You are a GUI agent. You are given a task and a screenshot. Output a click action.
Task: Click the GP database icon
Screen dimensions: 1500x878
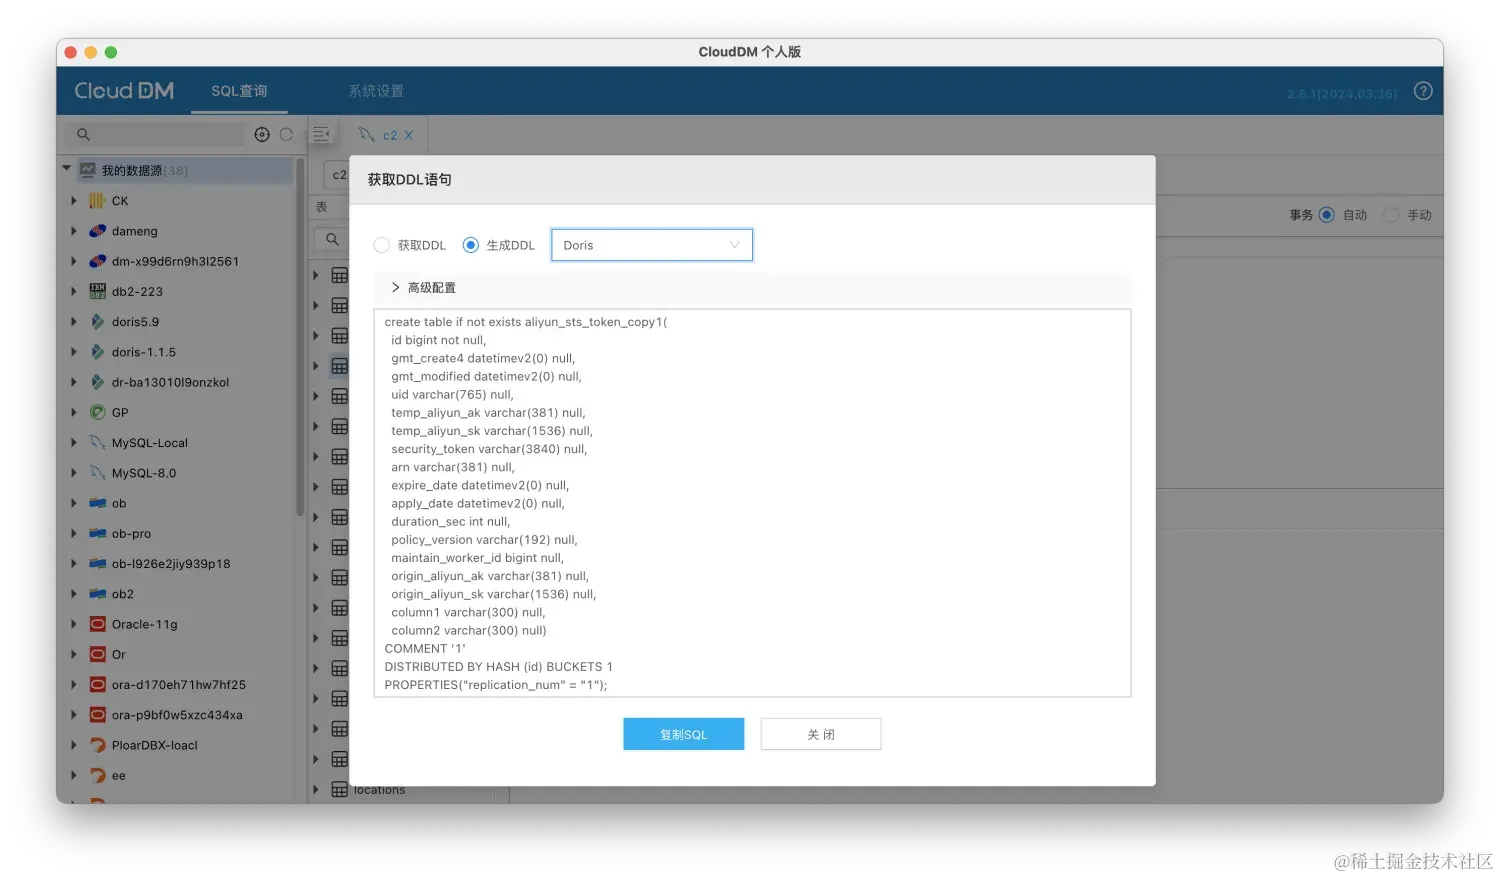click(97, 412)
